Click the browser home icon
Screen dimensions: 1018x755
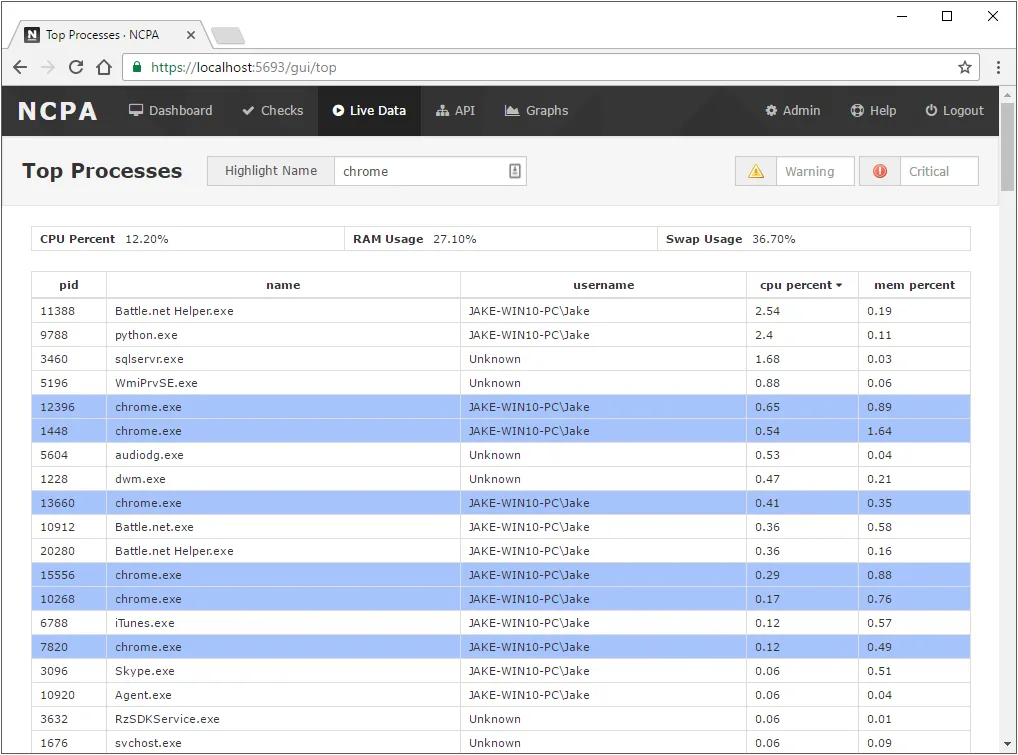[x=104, y=68]
